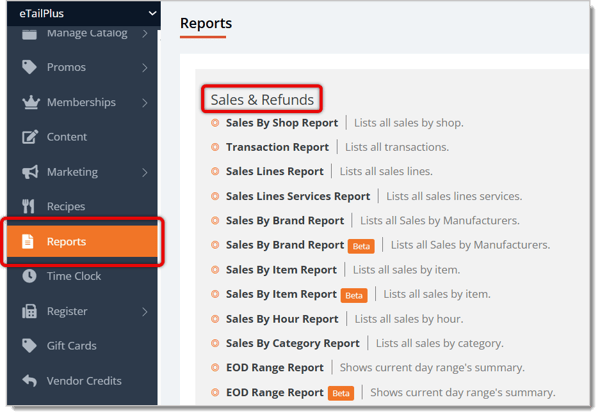Expand the Marketing submenu chevron
The image size is (600, 416).
click(x=145, y=173)
